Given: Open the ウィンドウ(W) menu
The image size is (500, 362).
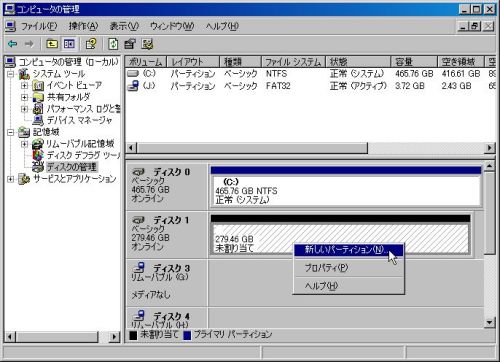Looking at the screenshot, I should point(172,26).
